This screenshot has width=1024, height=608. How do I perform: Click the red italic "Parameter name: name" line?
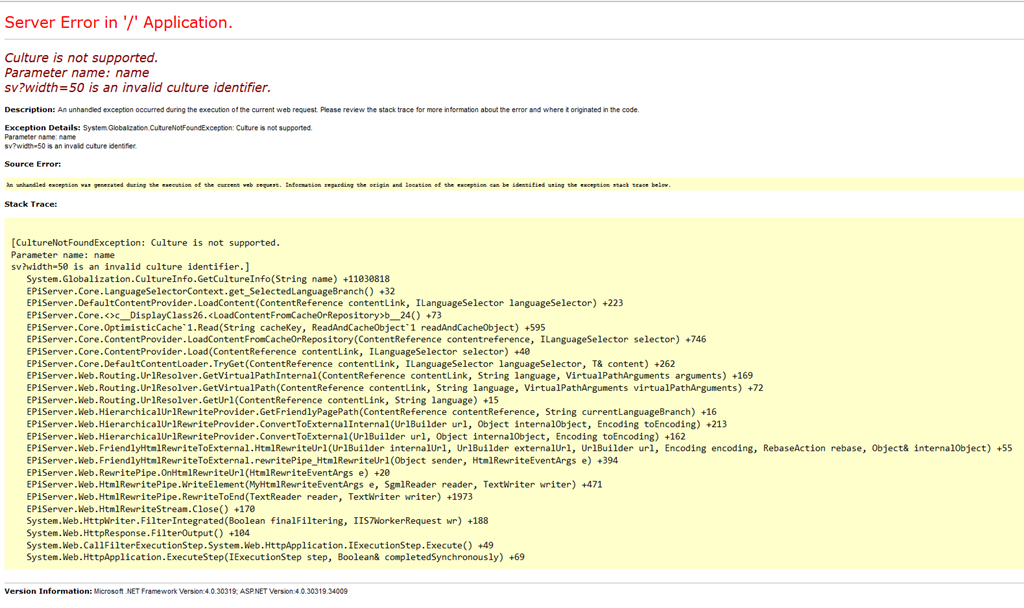pos(76,72)
